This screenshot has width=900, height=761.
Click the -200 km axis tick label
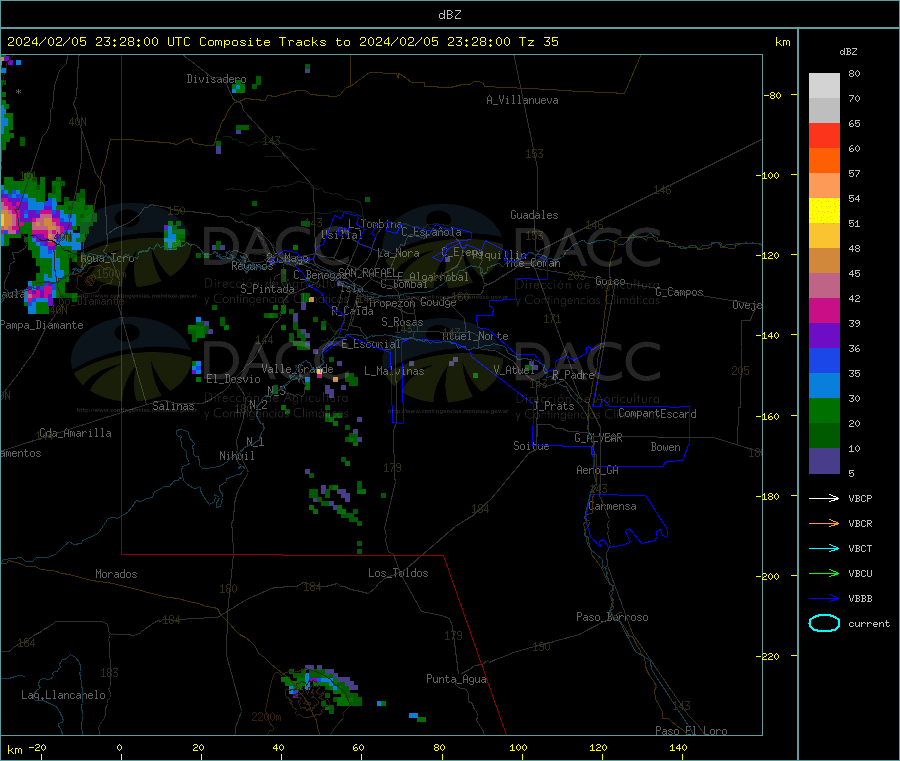tap(770, 576)
